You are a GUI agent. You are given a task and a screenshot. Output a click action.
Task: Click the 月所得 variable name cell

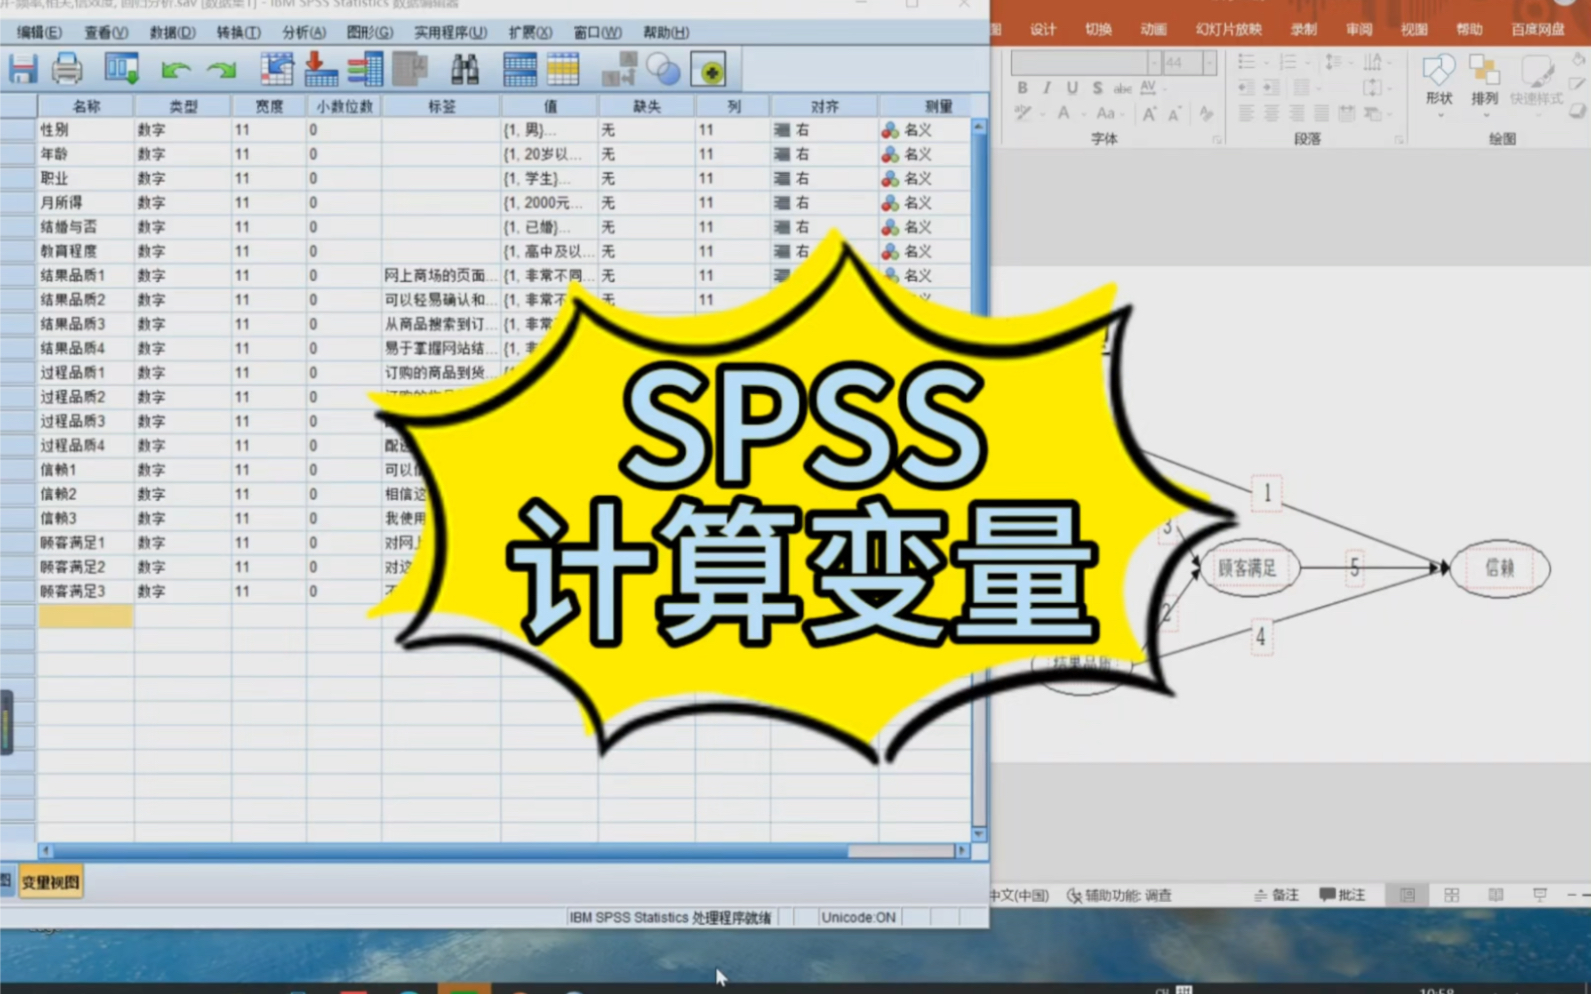point(85,203)
